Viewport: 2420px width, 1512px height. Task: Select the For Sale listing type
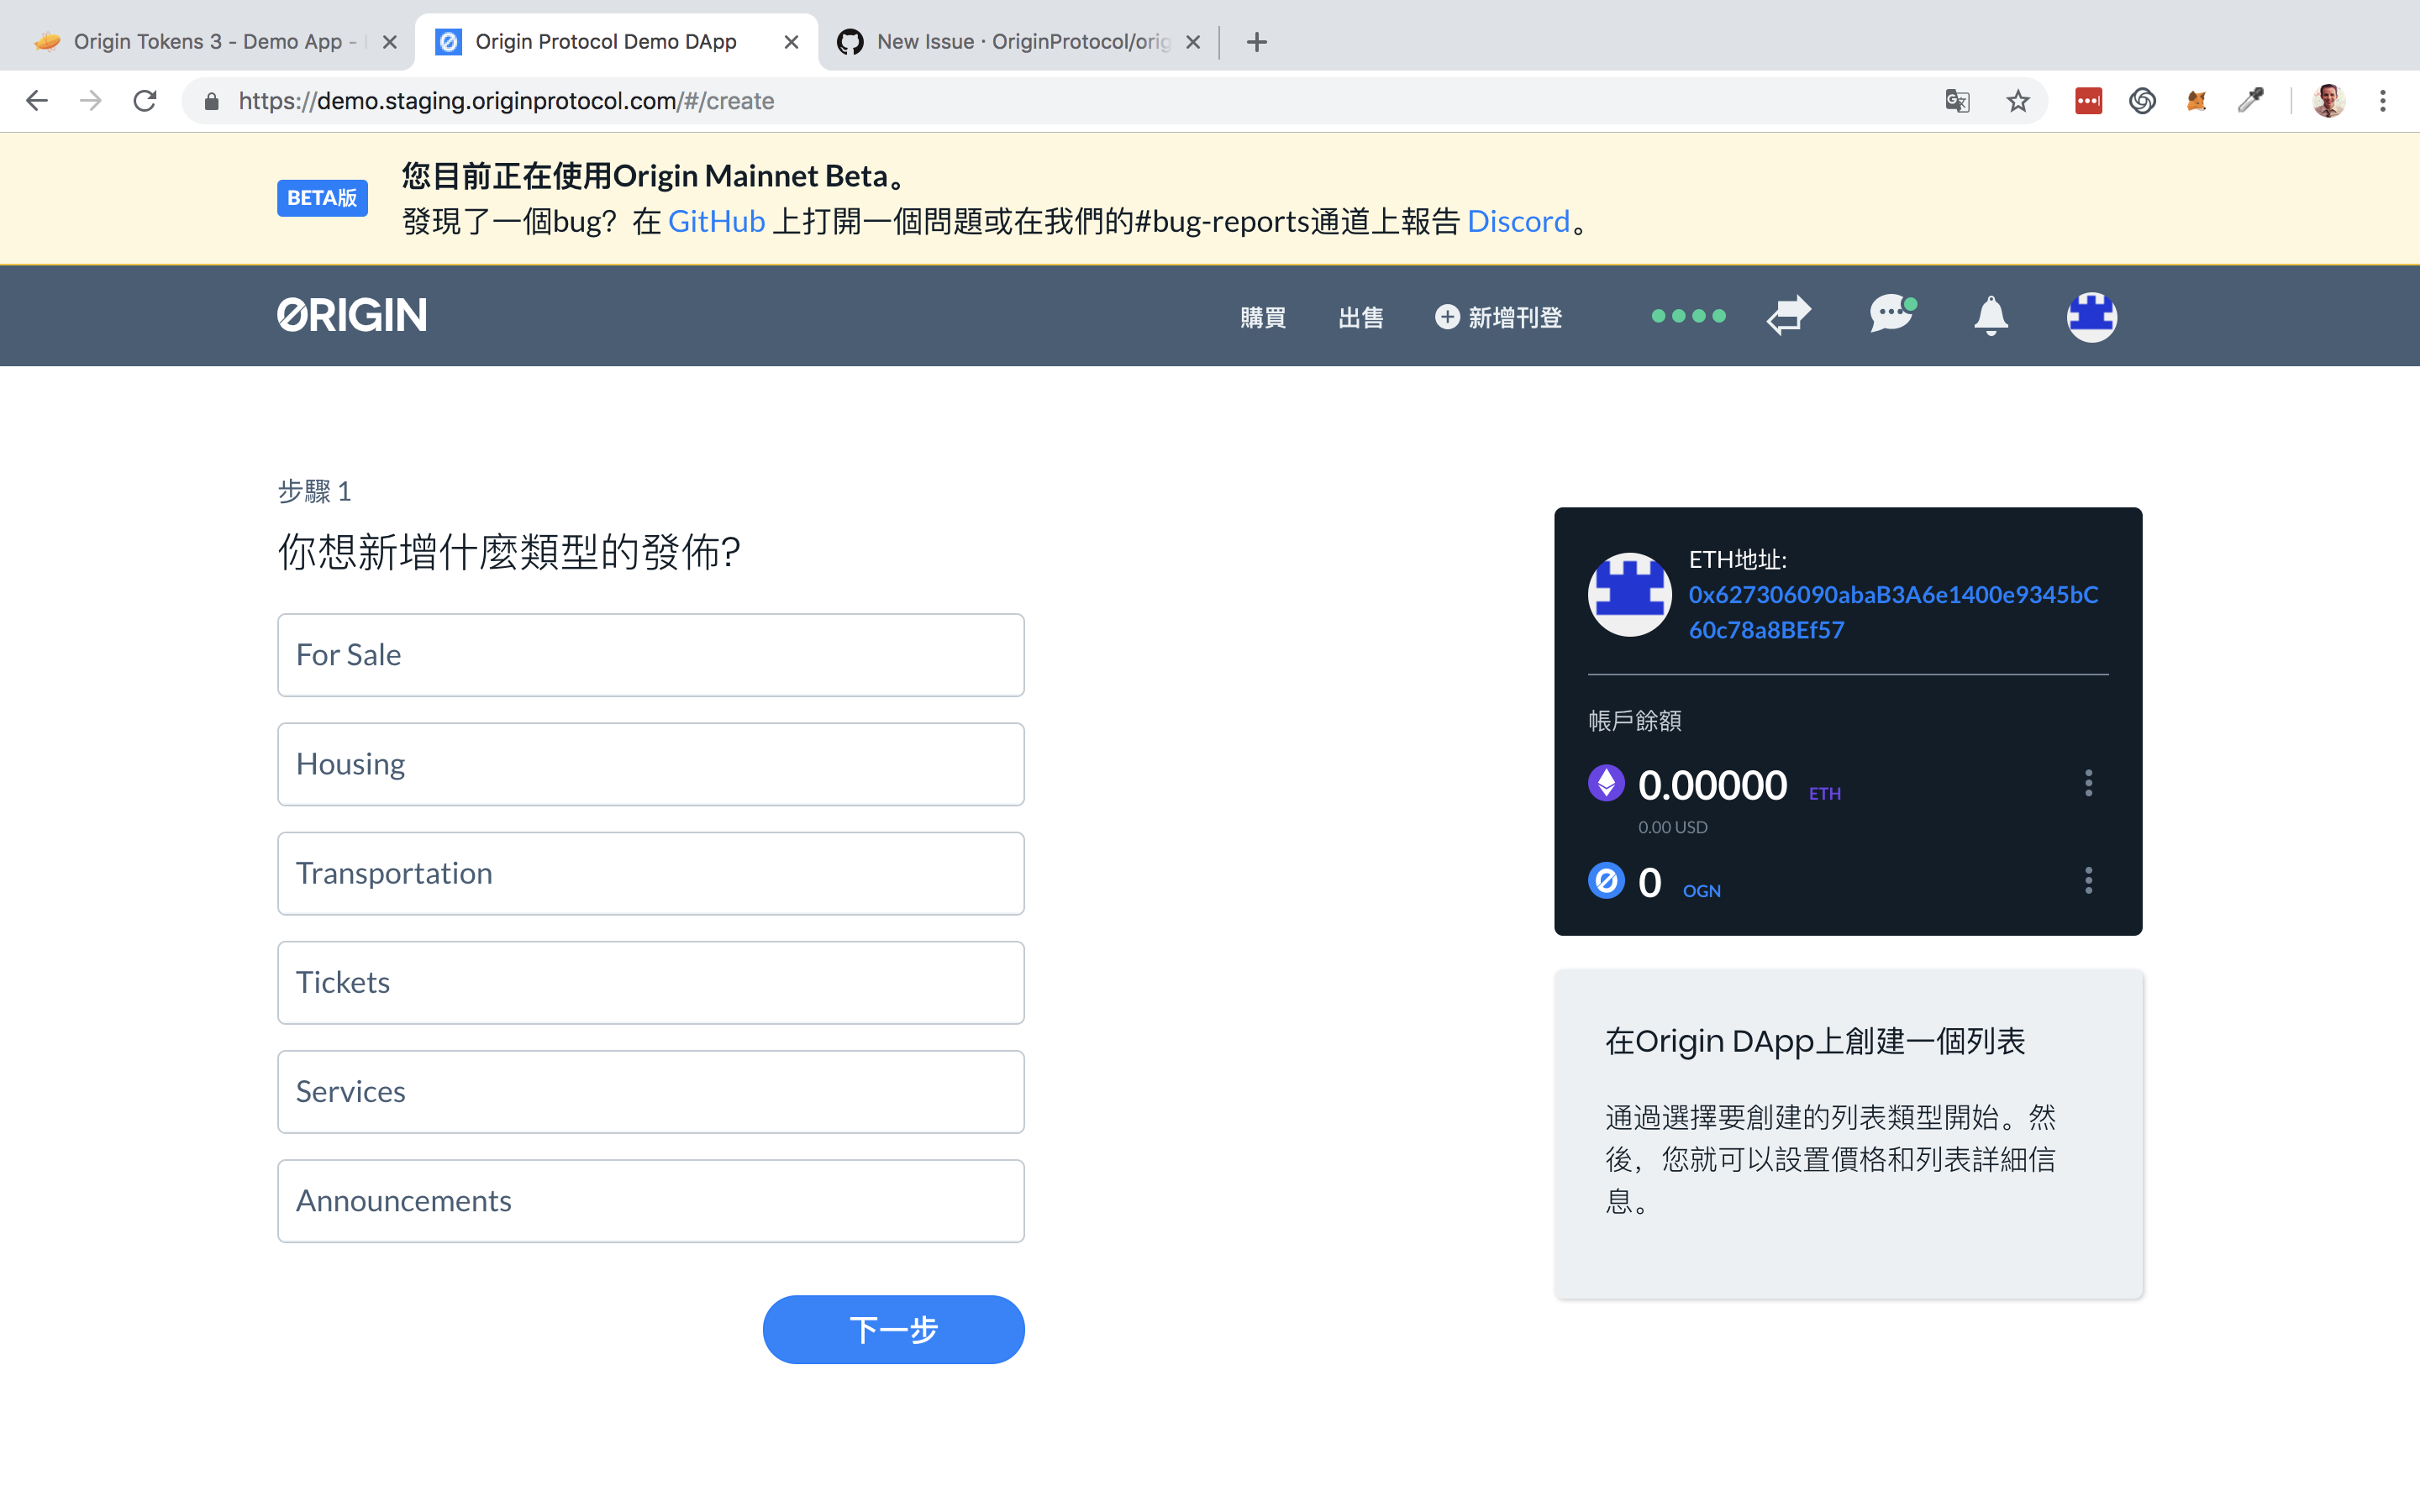coord(651,655)
